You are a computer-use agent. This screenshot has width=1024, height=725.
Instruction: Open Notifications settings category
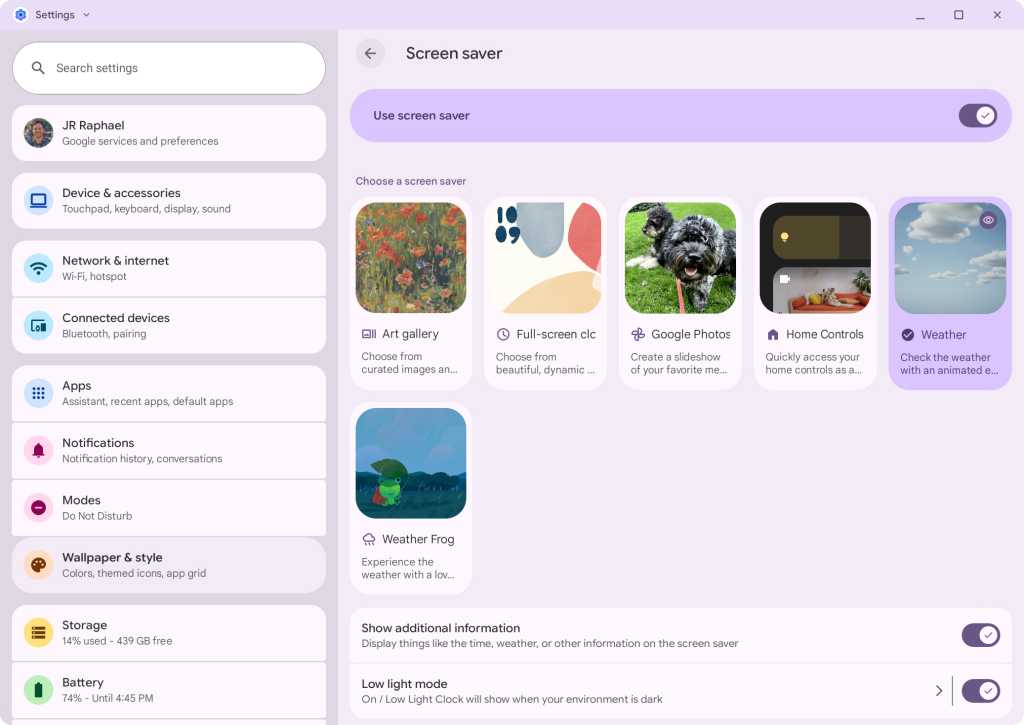168,451
